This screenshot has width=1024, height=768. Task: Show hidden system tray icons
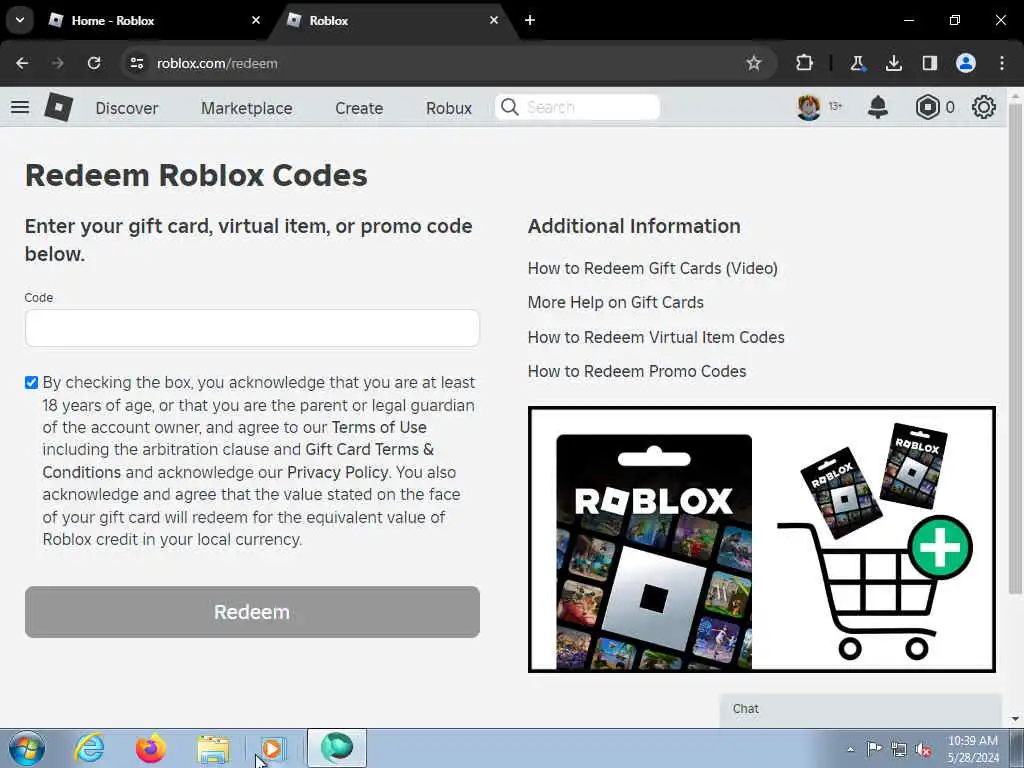pyautogui.click(x=850, y=749)
